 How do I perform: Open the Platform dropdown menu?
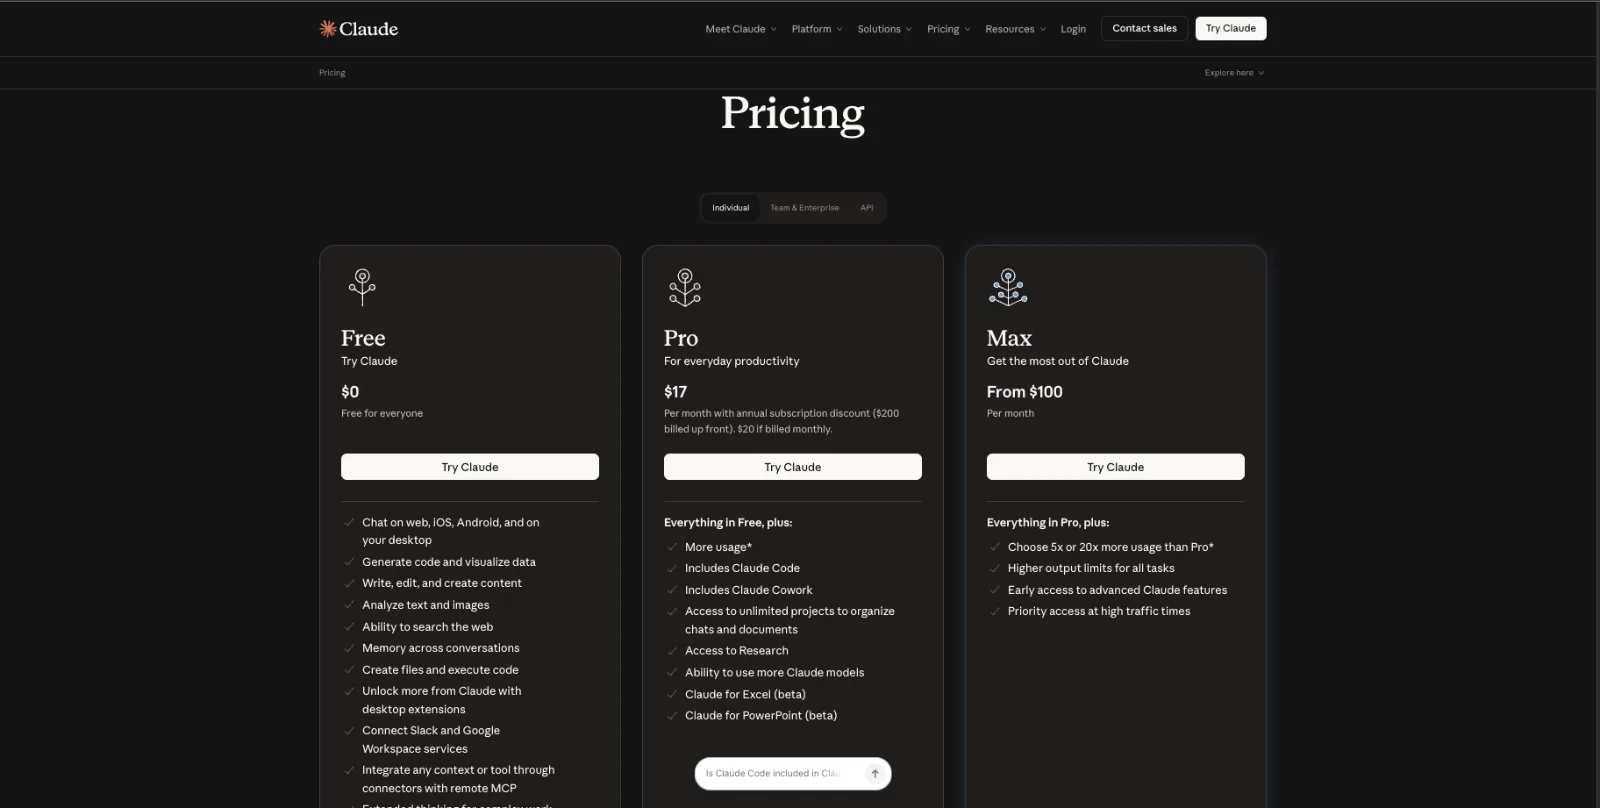pos(816,29)
